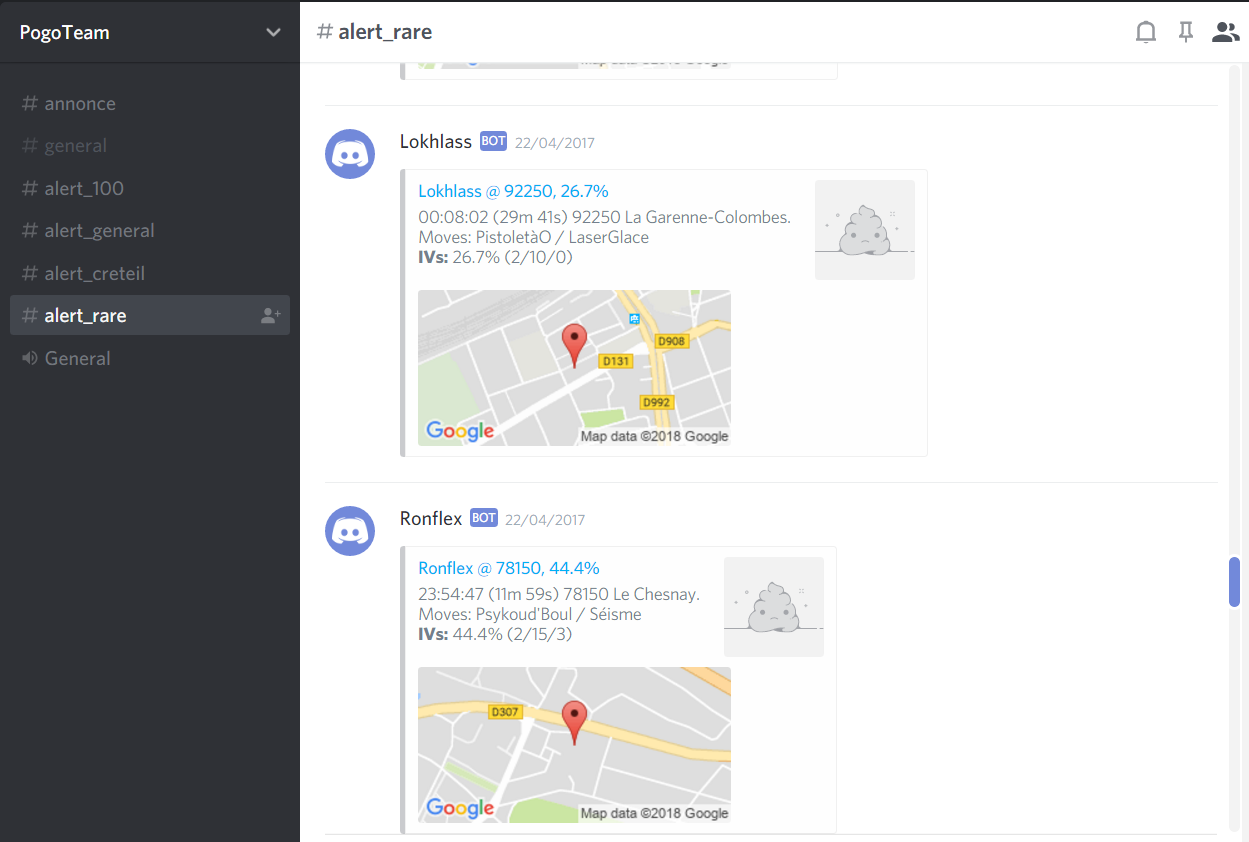1249x842 pixels.
Task: Switch to alert_100 channel
Action: tap(150, 188)
